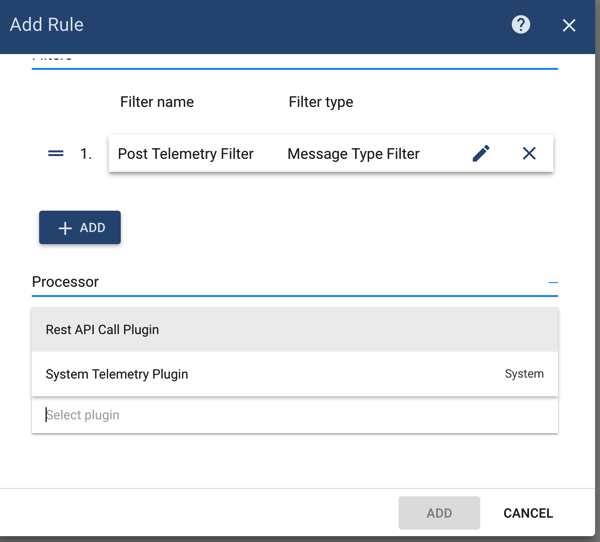The width and height of the screenshot is (600, 542).
Task: Grab the drag handle of filter row 1
Action: coord(56,154)
